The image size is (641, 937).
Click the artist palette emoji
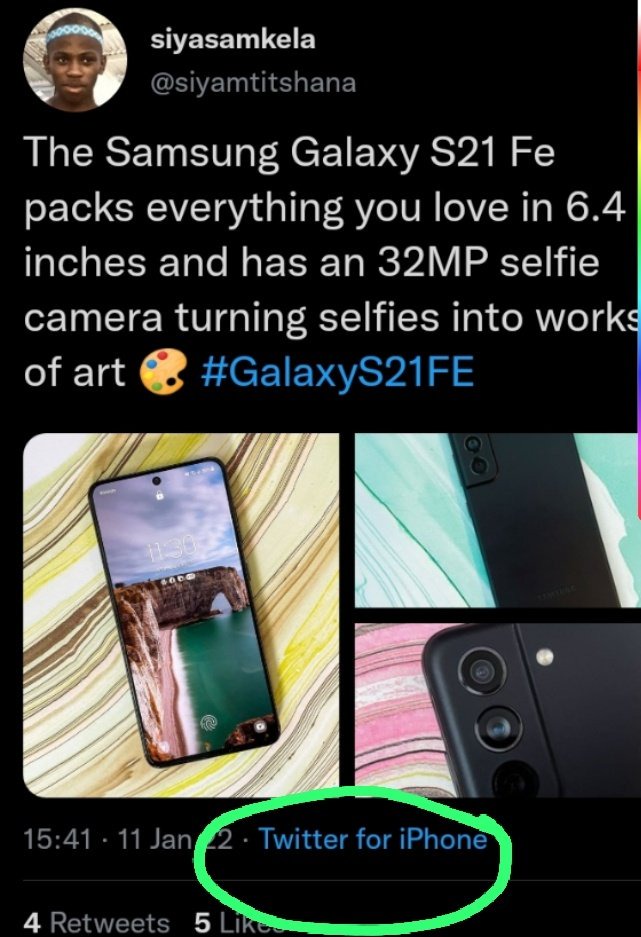(x=162, y=371)
